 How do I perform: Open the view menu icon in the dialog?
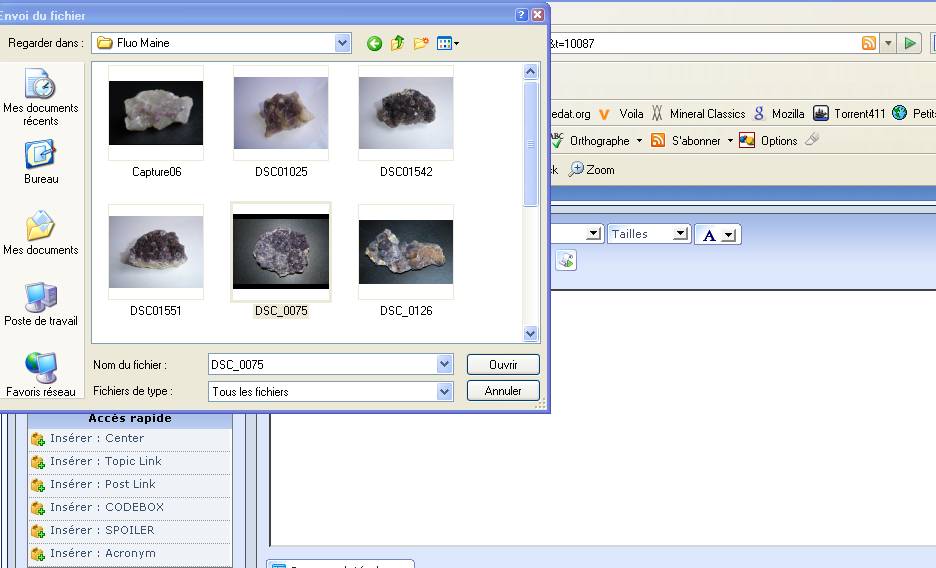[x=447, y=43]
